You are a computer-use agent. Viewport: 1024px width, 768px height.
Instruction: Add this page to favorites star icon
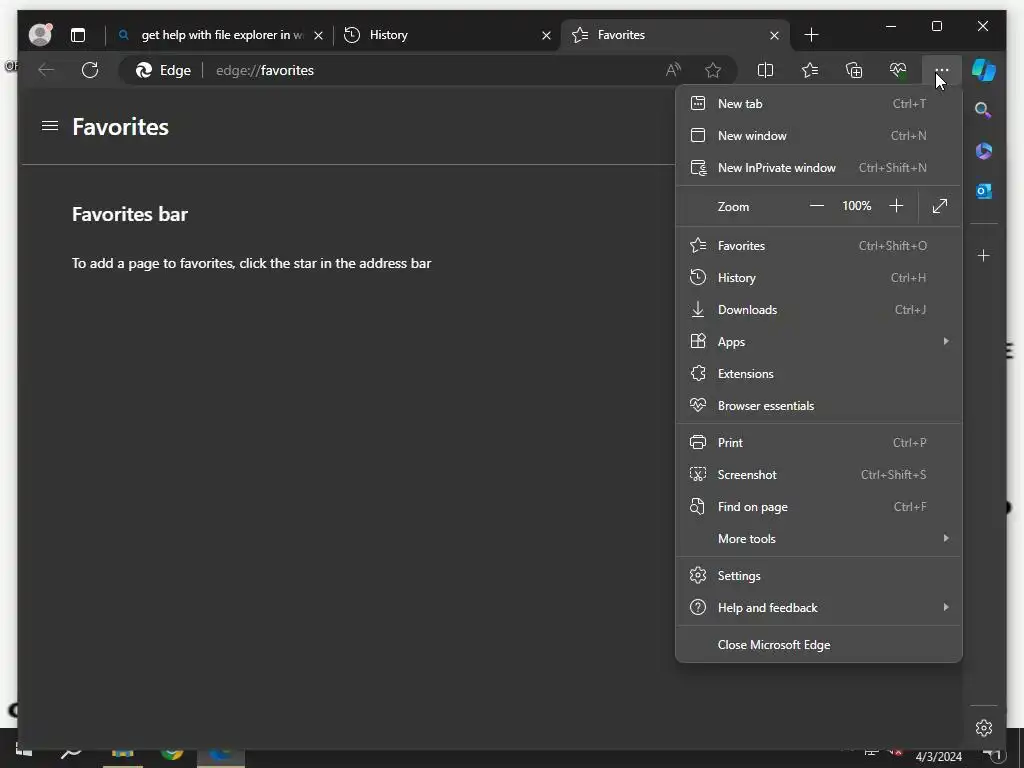pos(713,70)
